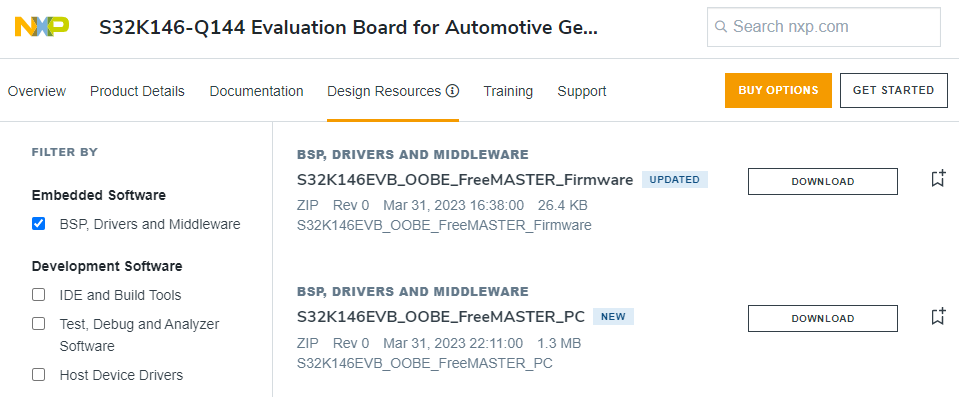Viewport: 959px width, 397px height.
Task: Click the Design Resources info icon
Action: click(x=452, y=91)
